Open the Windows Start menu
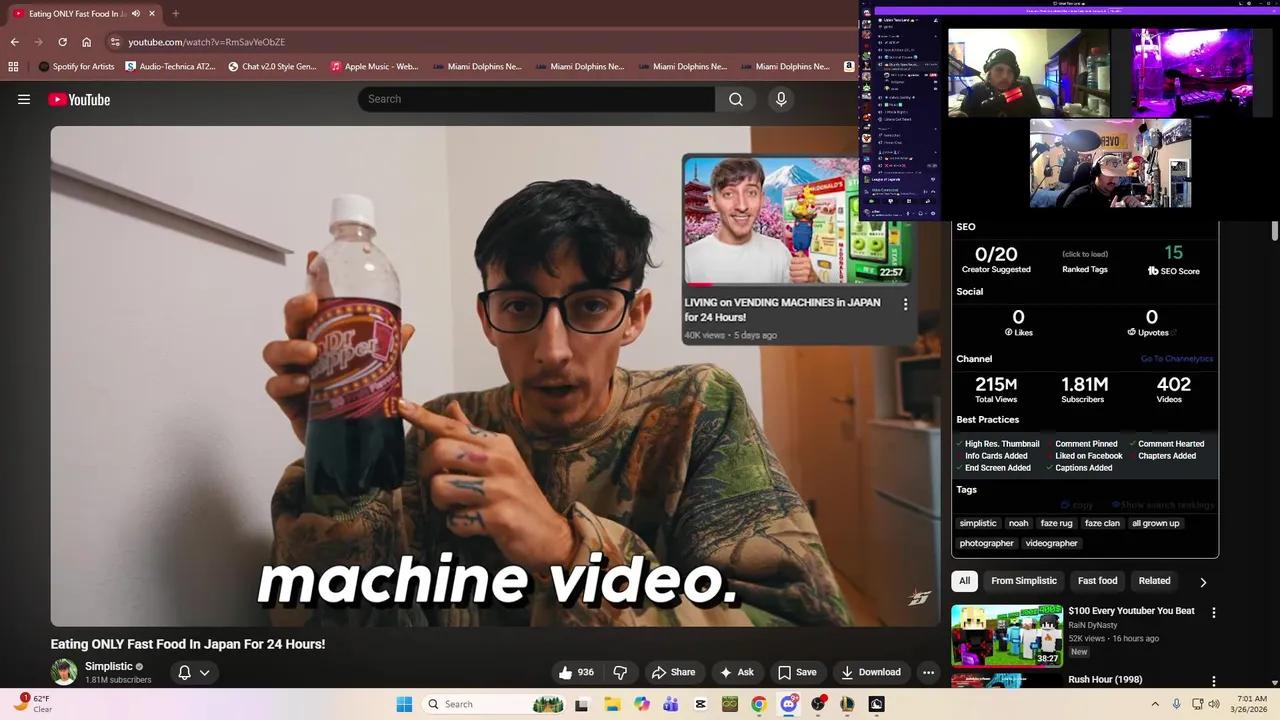 coord(404,704)
